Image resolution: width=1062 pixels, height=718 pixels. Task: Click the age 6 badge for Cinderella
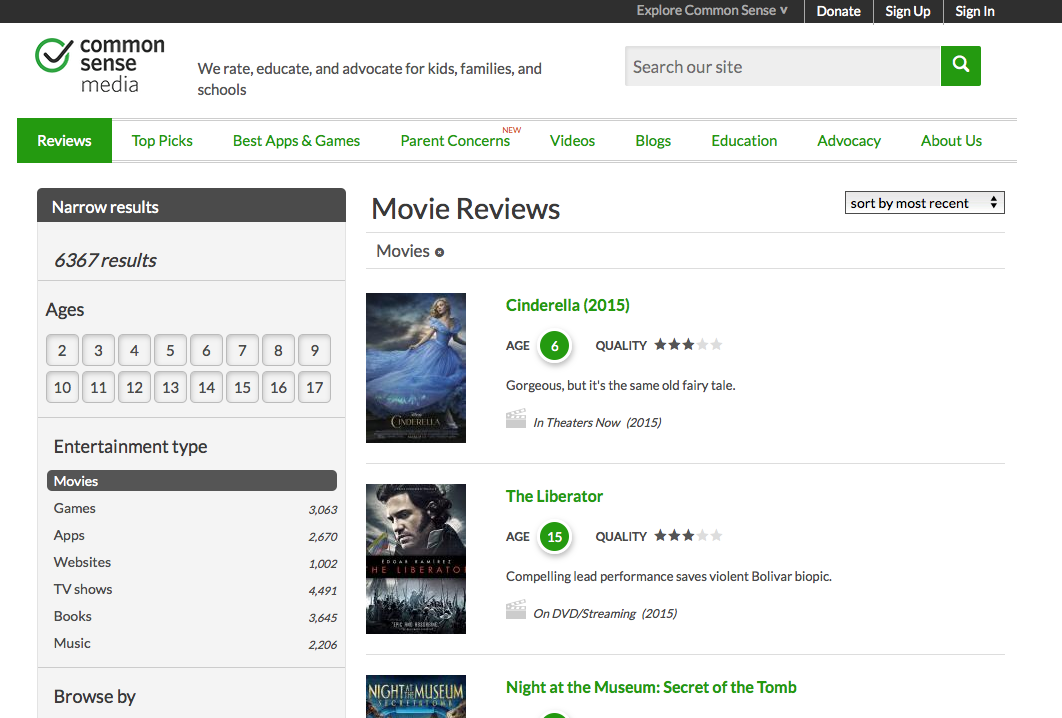[555, 346]
